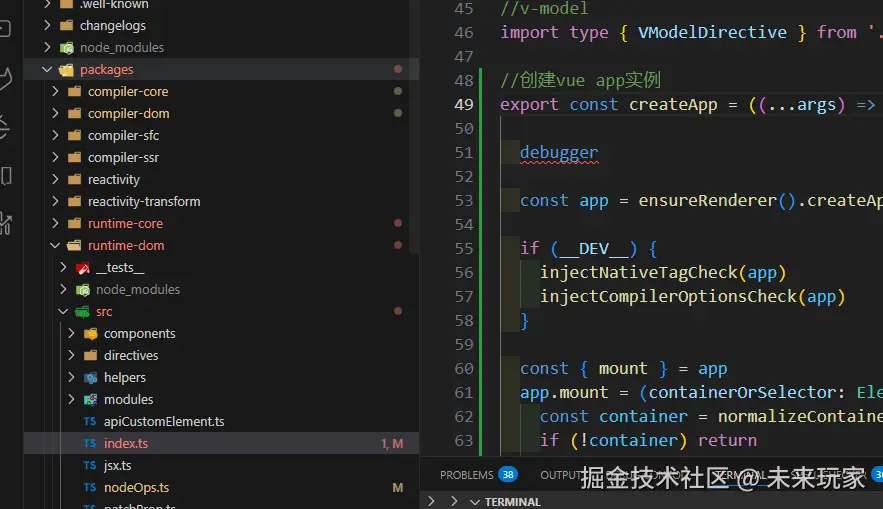Click the __tests__ folder icon
The image size is (883, 509).
click(x=83, y=268)
